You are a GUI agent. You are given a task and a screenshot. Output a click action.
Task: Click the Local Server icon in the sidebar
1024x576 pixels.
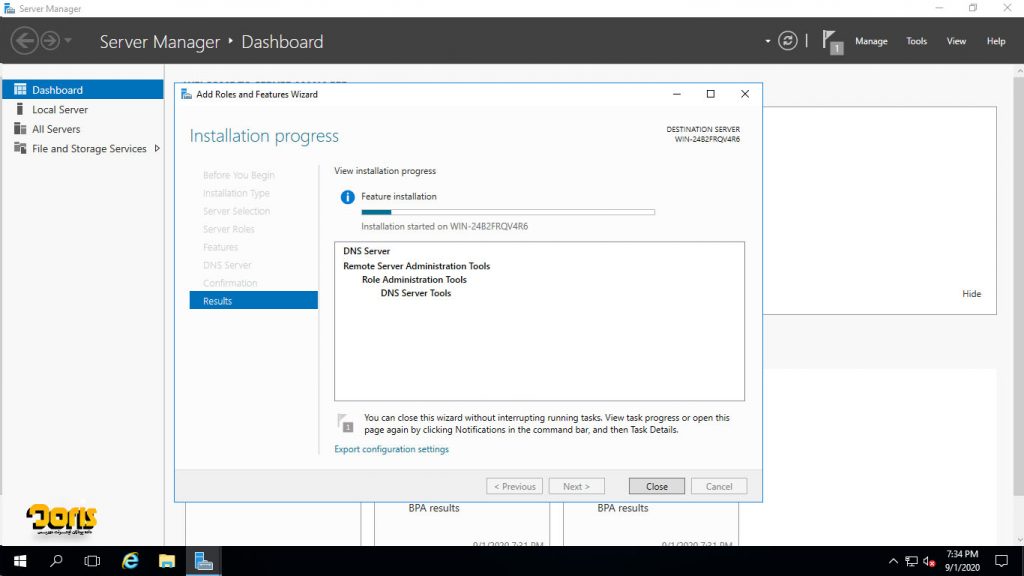[x=20, y=109]
